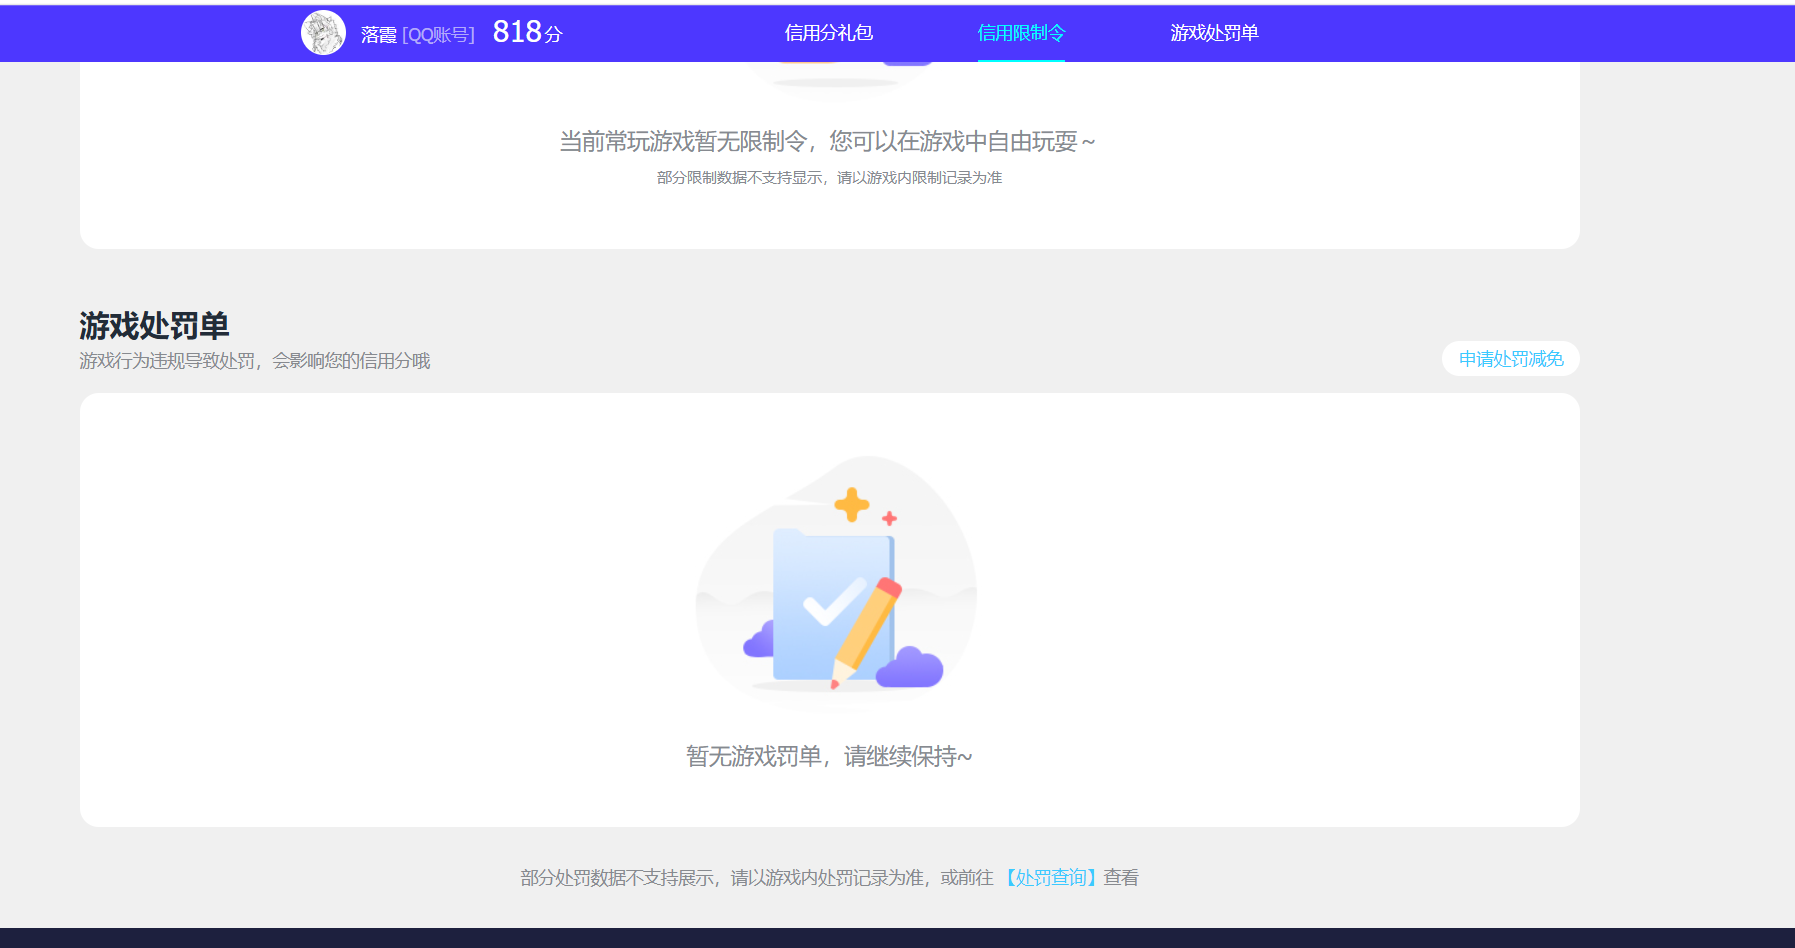
Task: Click the 暂无游戏罚单 empty-state message
Action: tap(829, 756)
